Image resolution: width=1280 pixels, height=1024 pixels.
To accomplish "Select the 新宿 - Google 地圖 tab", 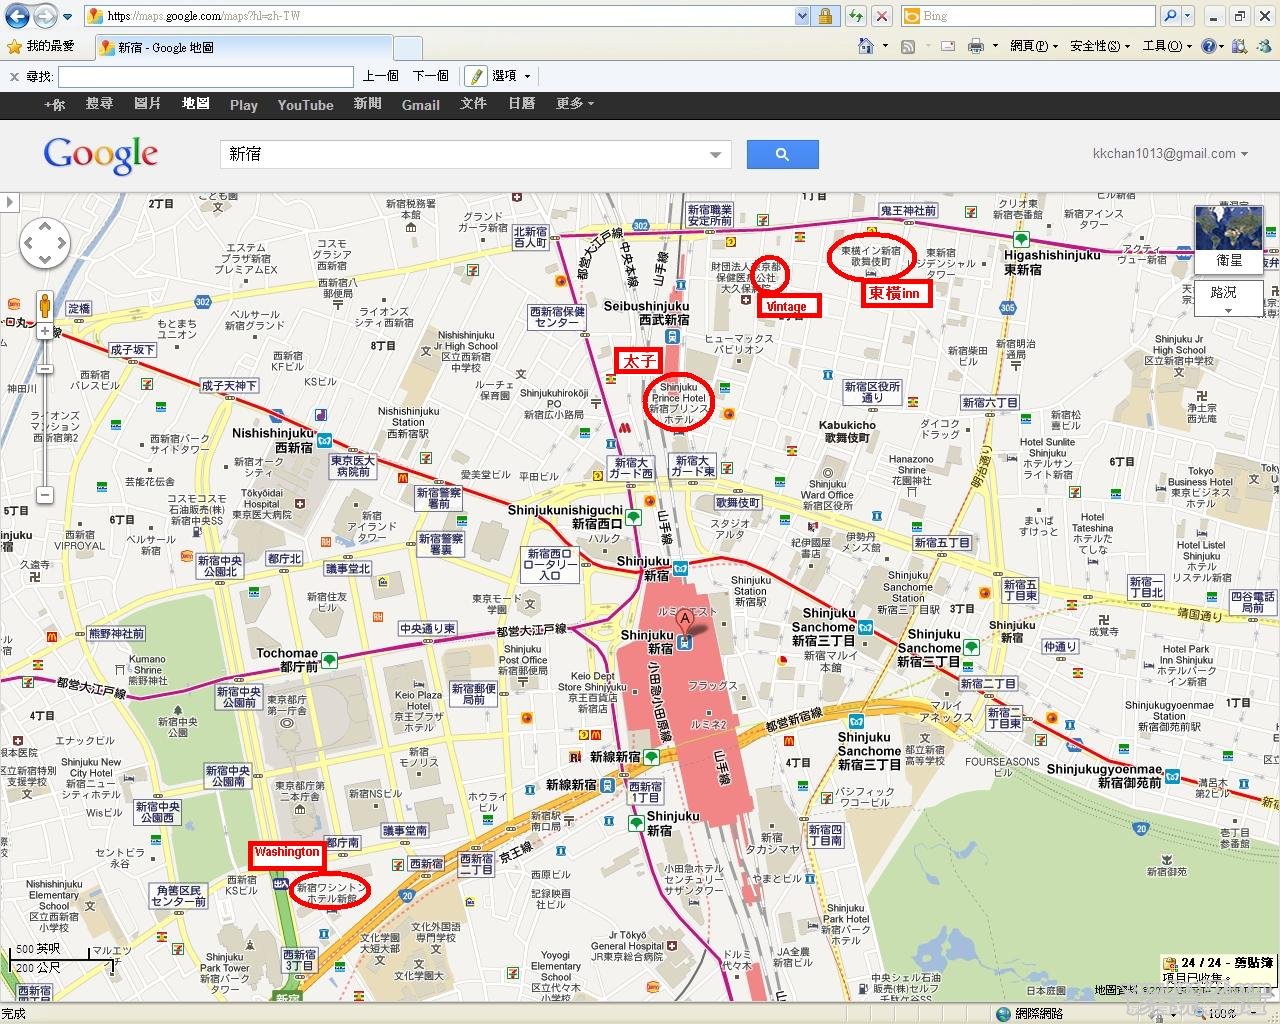I will point(243,47).
